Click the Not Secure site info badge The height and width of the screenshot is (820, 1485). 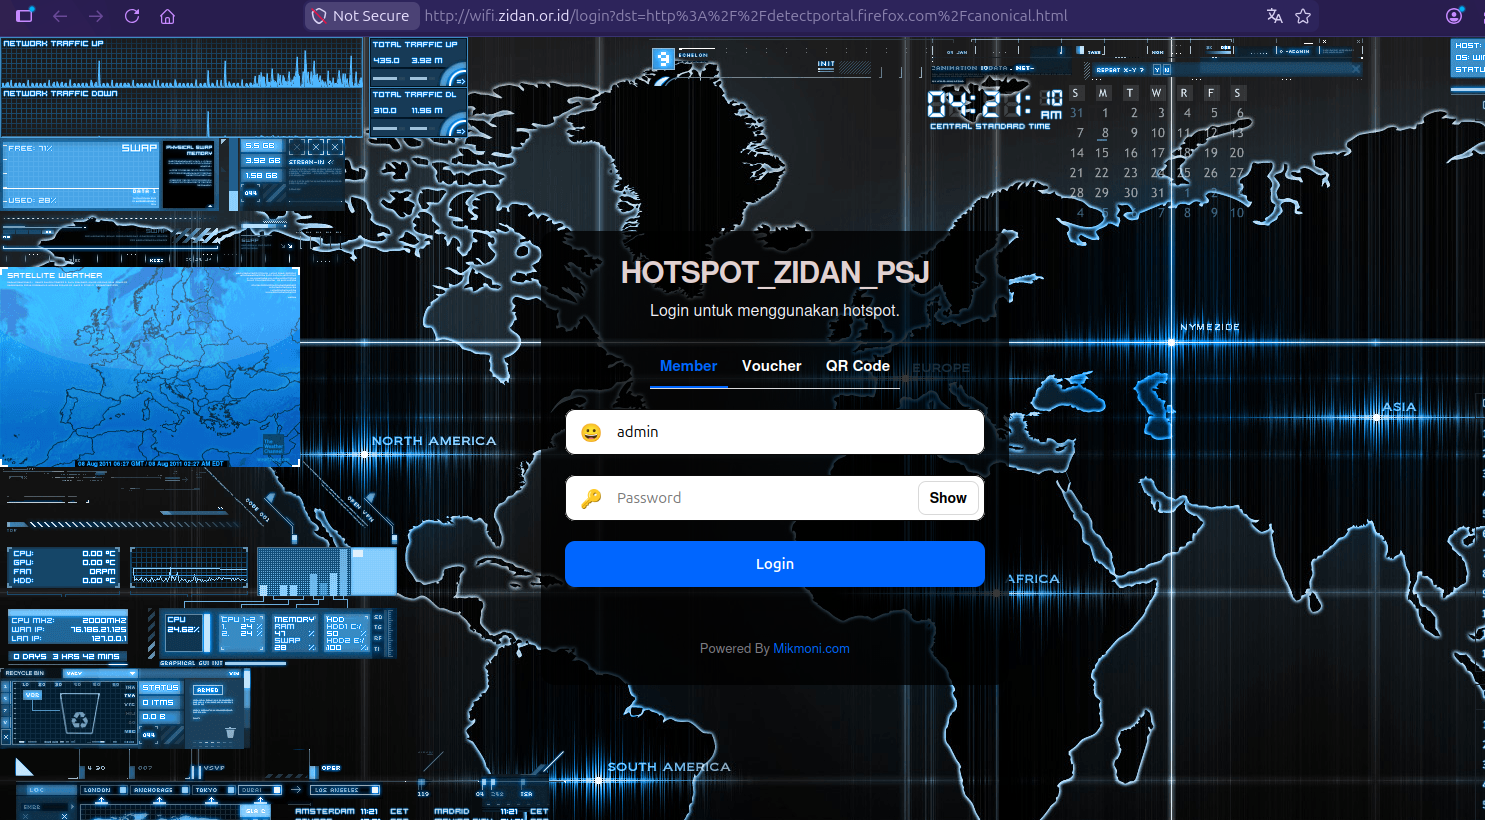coord(361,16)
